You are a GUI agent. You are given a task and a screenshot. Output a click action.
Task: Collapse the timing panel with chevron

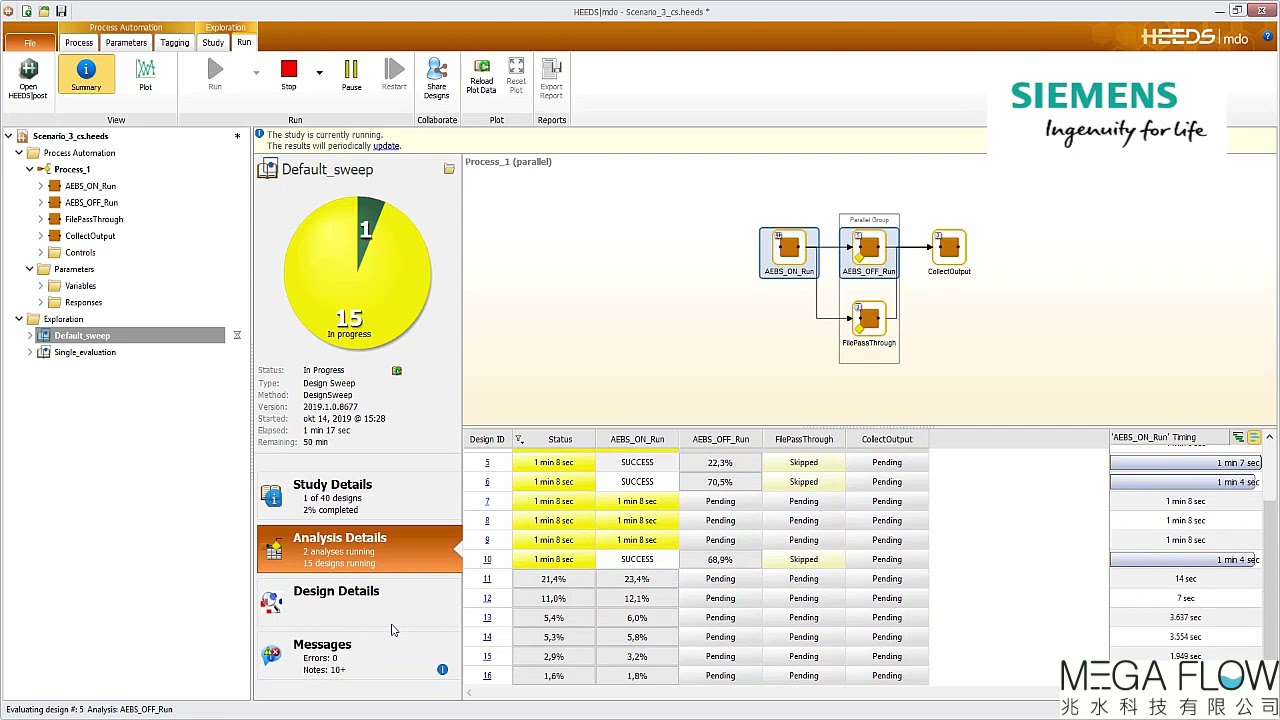tap(1269, 437)
